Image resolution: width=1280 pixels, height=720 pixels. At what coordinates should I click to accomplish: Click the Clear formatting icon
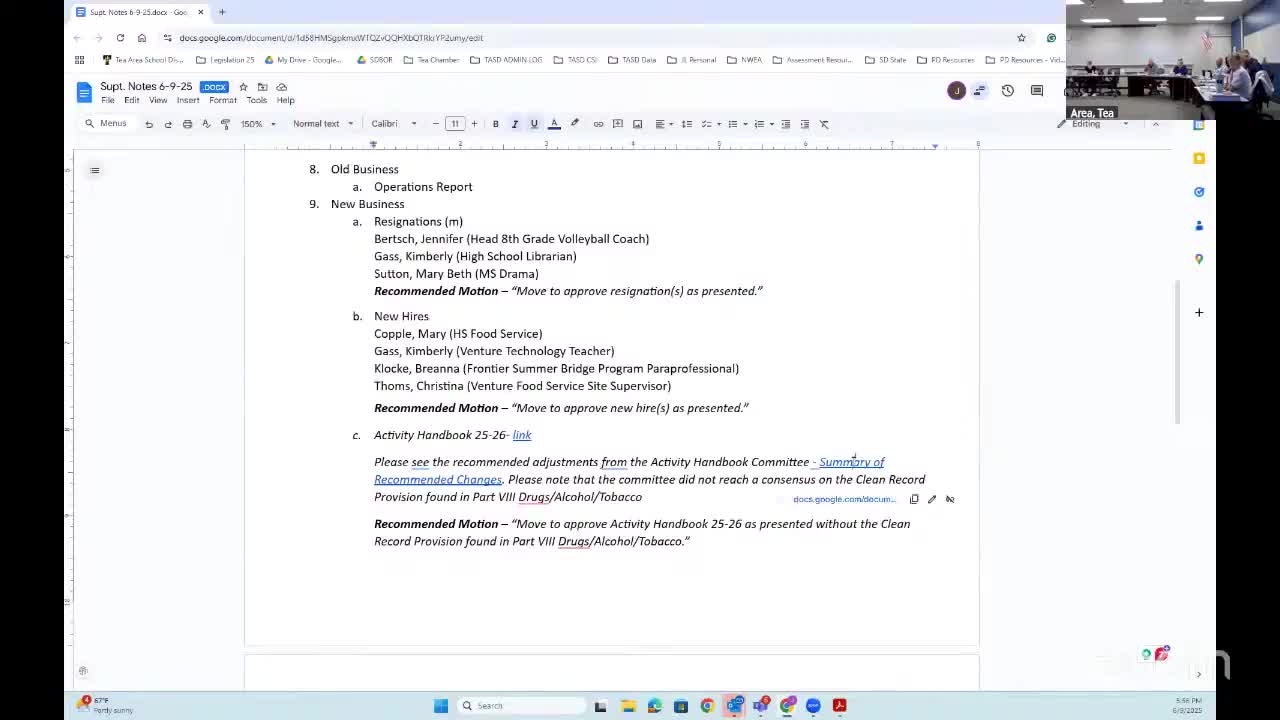click(x=824, y=124)
